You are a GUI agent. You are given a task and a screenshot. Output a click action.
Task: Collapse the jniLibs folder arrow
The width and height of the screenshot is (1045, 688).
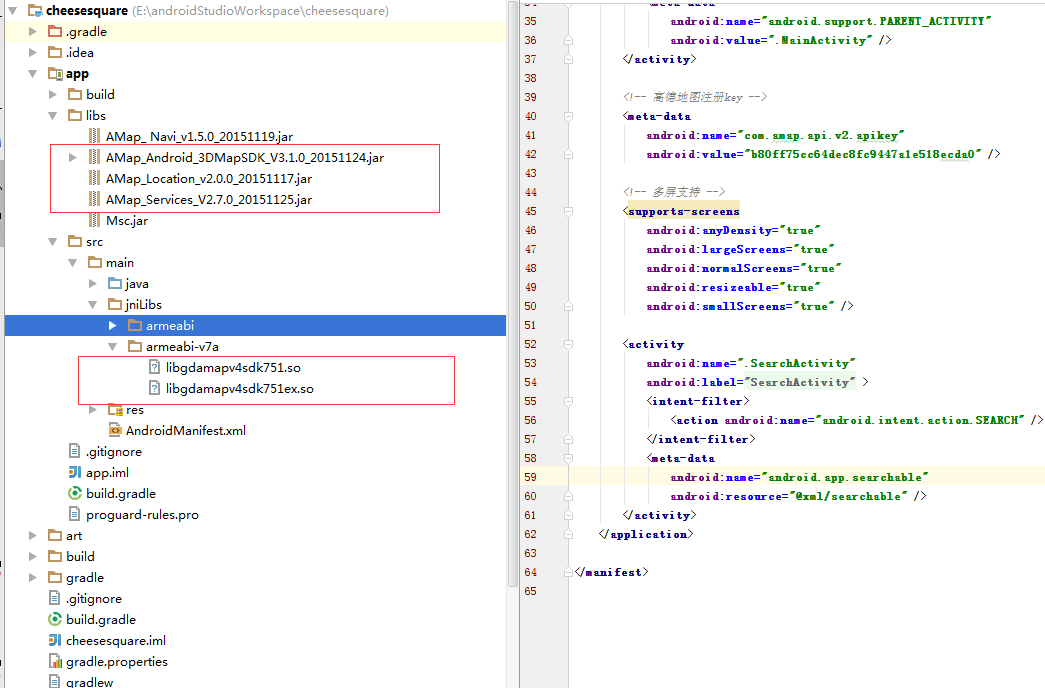pos(93,305)
